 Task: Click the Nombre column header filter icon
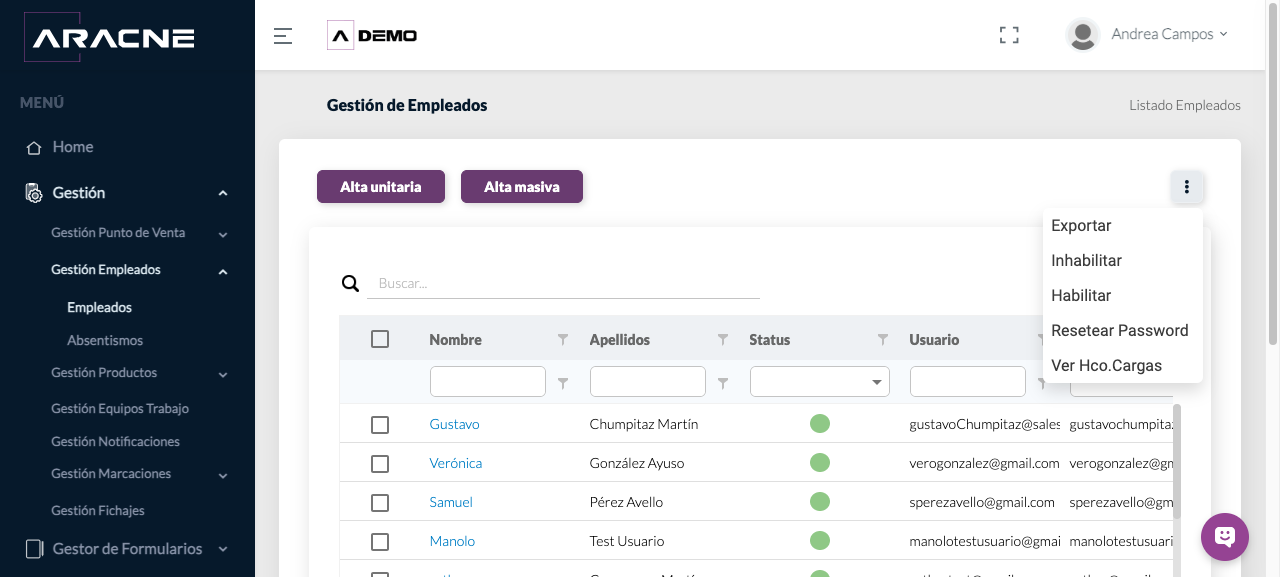tap(563, 340)
